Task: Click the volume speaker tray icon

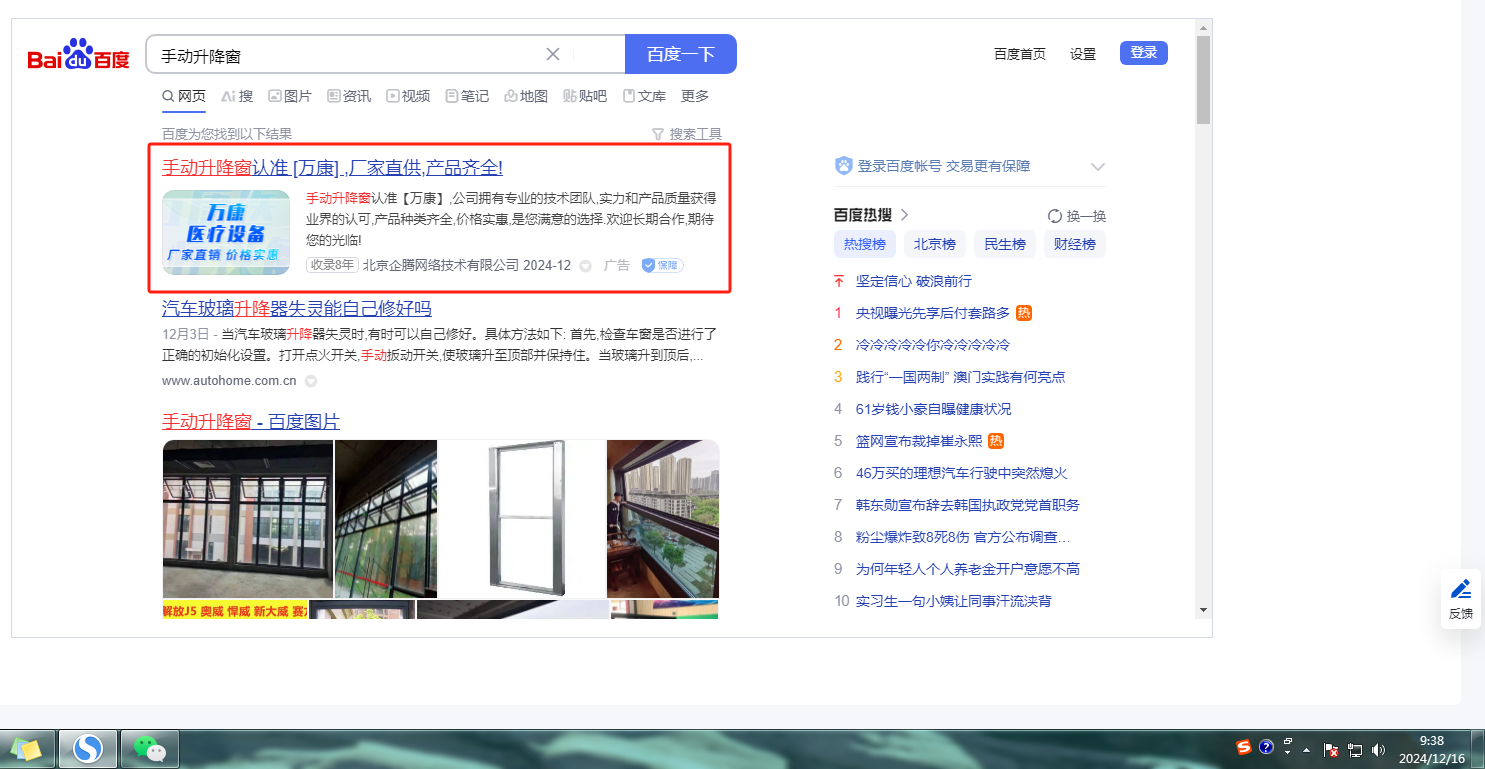Action: (1379, 749)
